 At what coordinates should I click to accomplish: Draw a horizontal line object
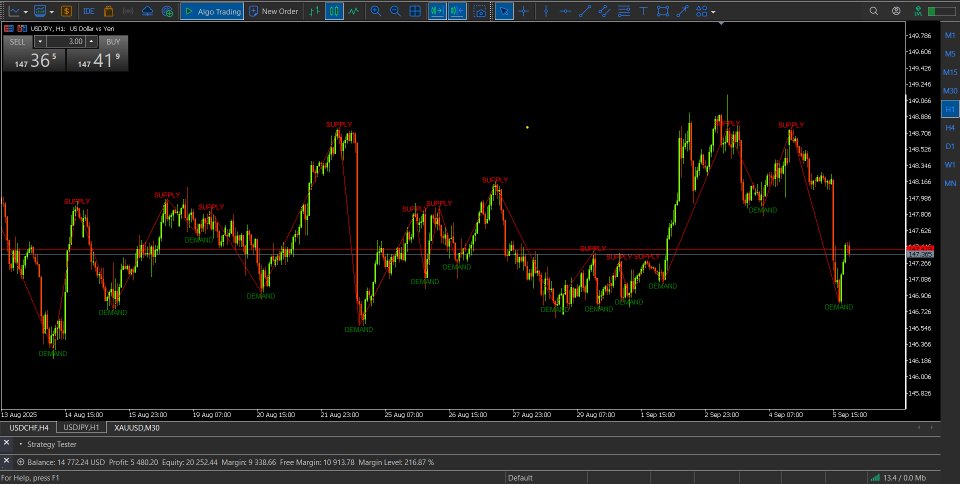coord(566,11)
